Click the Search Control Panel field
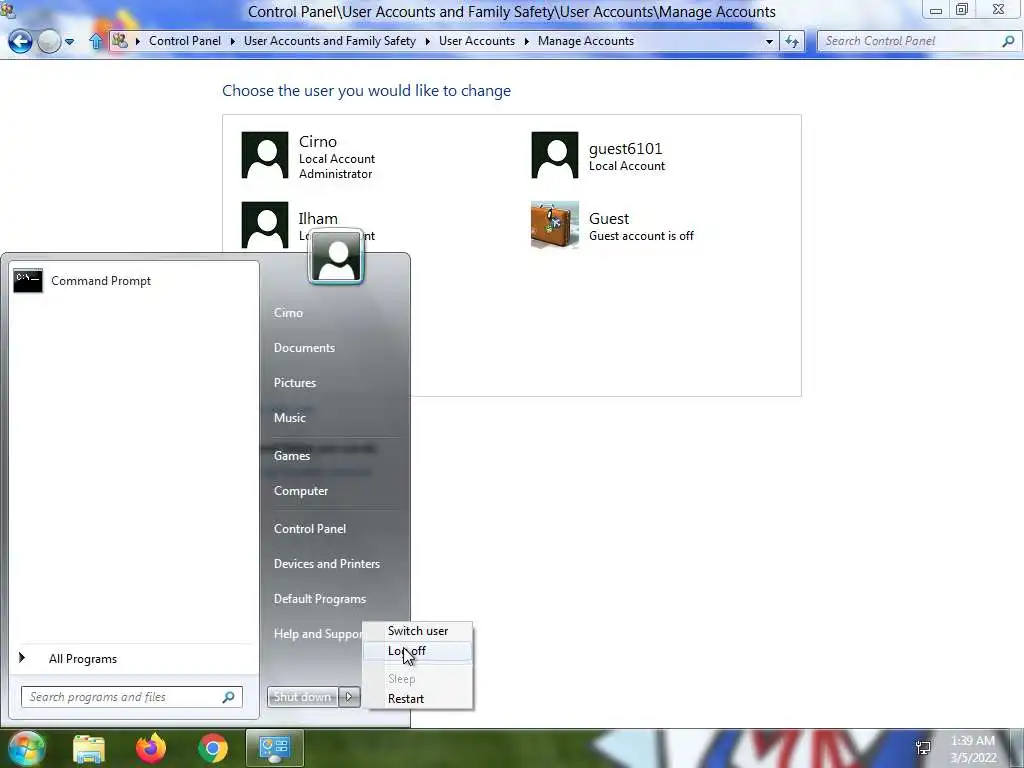 click(x=918, y=41)
